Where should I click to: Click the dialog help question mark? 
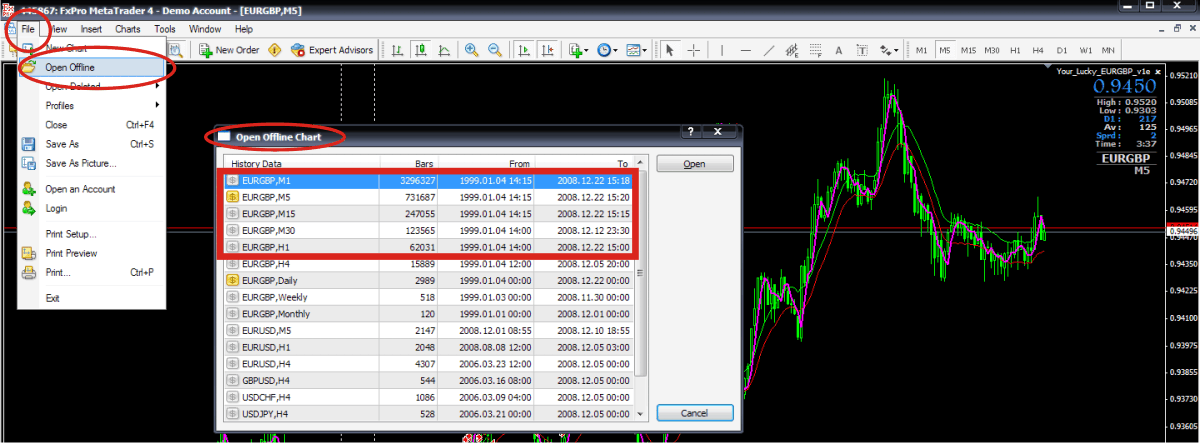point(691,131)
